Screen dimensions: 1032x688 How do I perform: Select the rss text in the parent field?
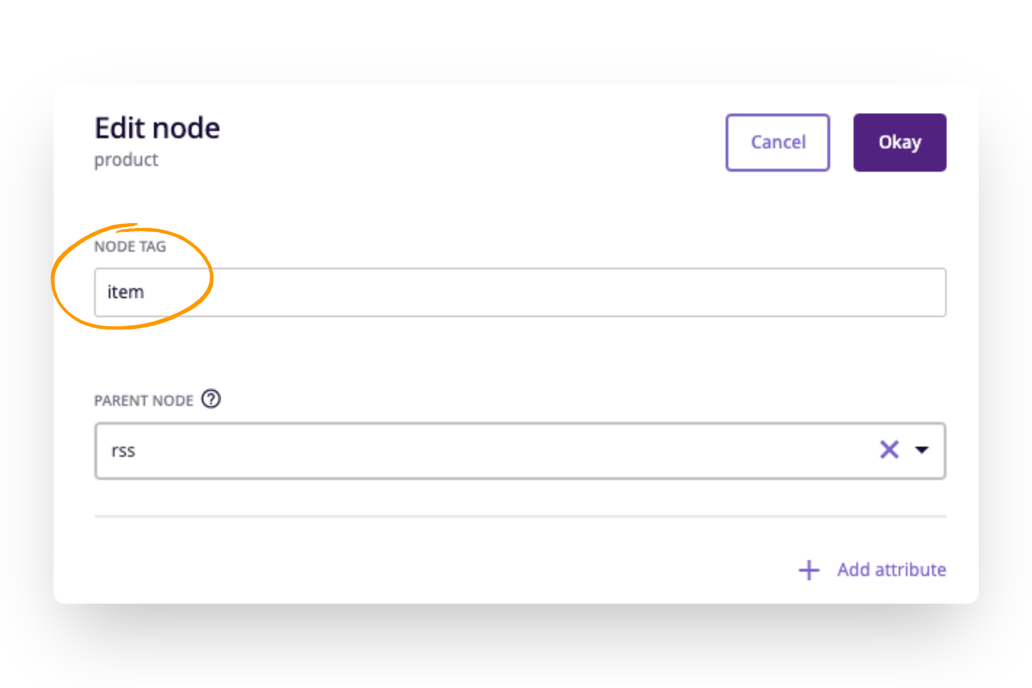coord(122,450)
